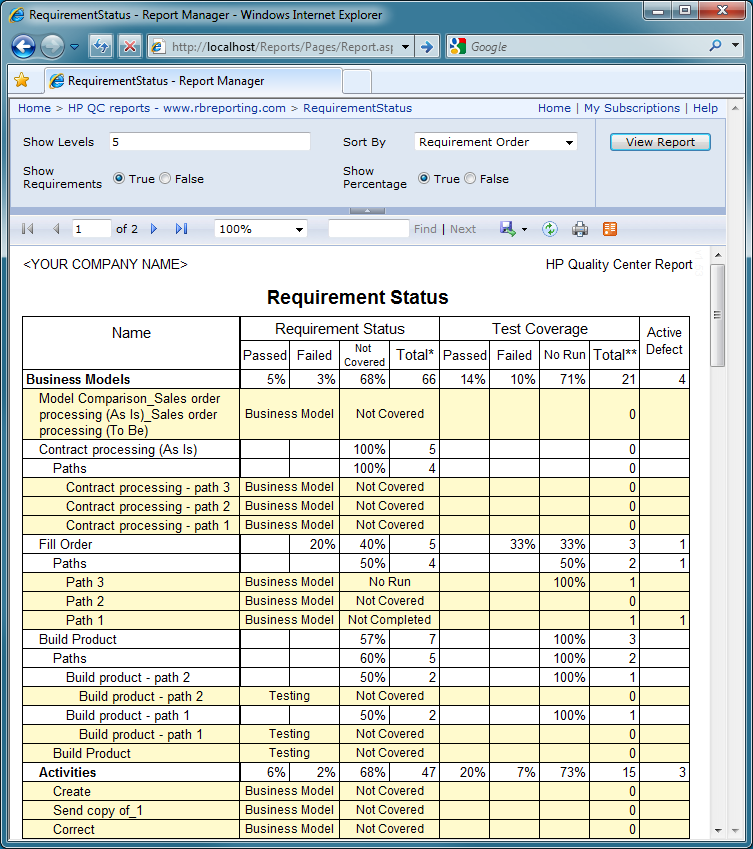Viewport: 753px width, 849px height.
Task: Click the browser Refresh icon
Action: pyautogui.click(x=101, y=47)
